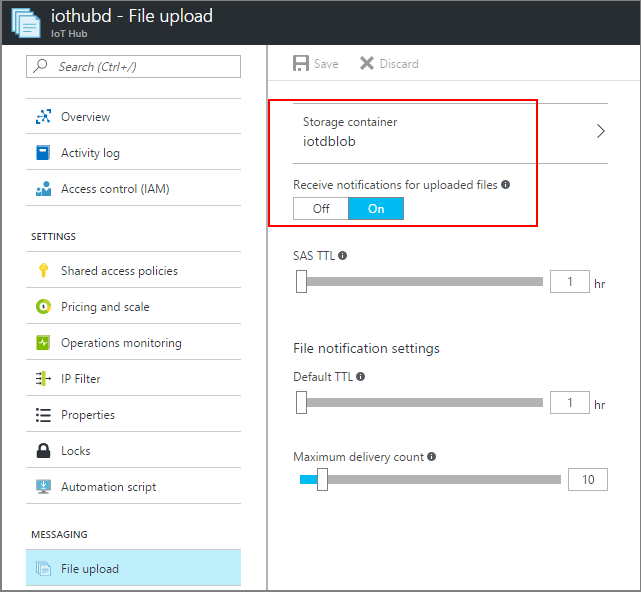
Task: Open the IP Filter settings
Action: tap(133, 378)
